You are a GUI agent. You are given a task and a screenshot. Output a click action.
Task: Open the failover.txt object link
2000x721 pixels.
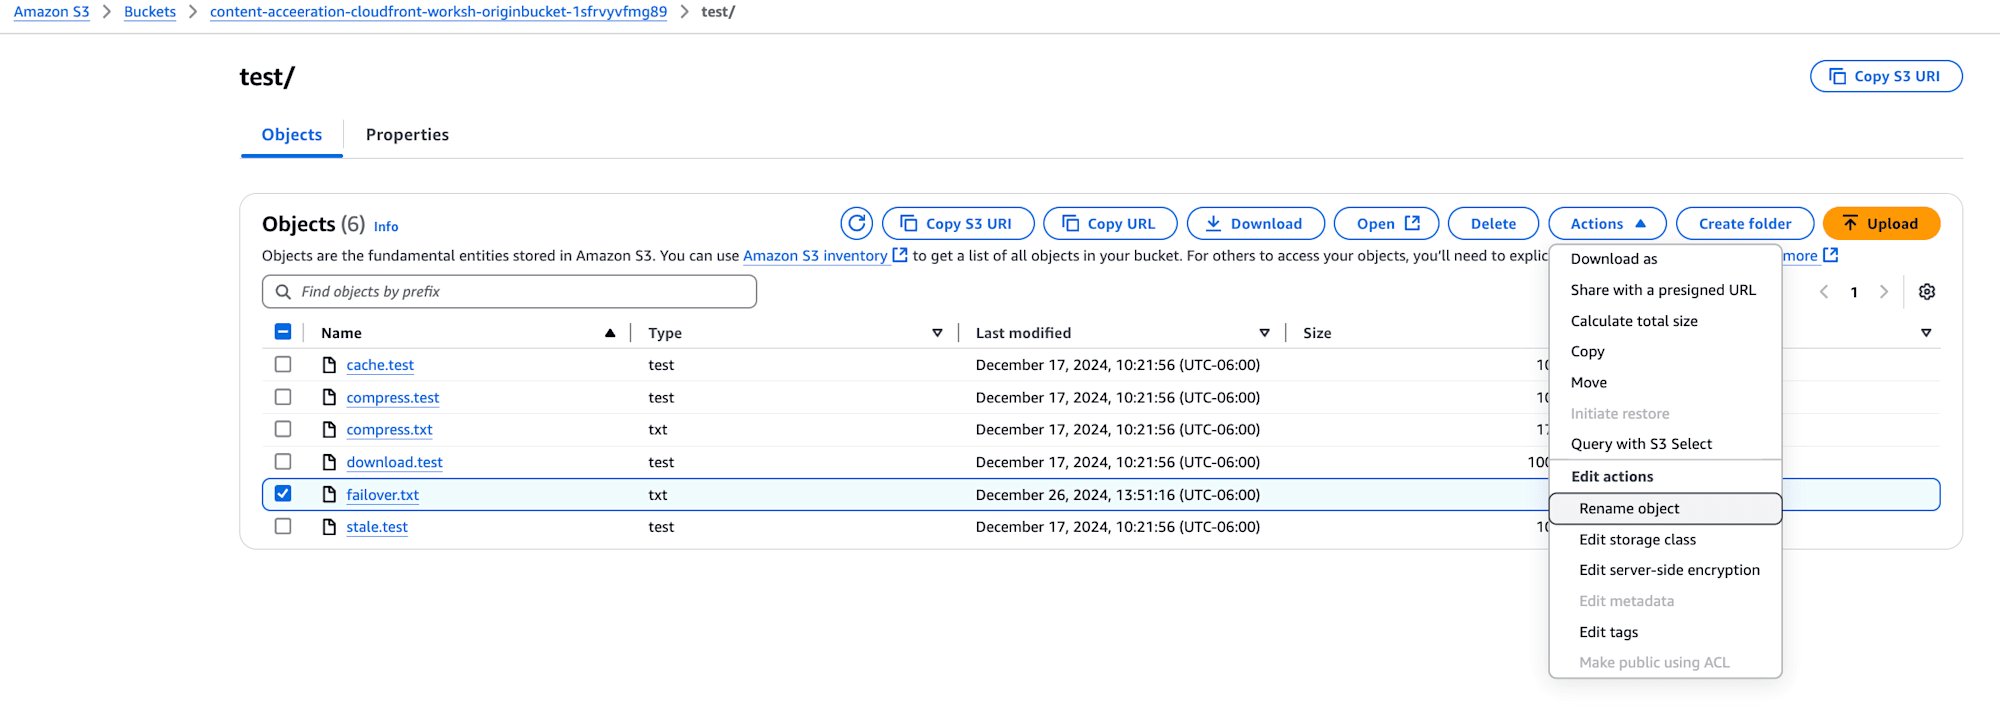tap(382, 495)
